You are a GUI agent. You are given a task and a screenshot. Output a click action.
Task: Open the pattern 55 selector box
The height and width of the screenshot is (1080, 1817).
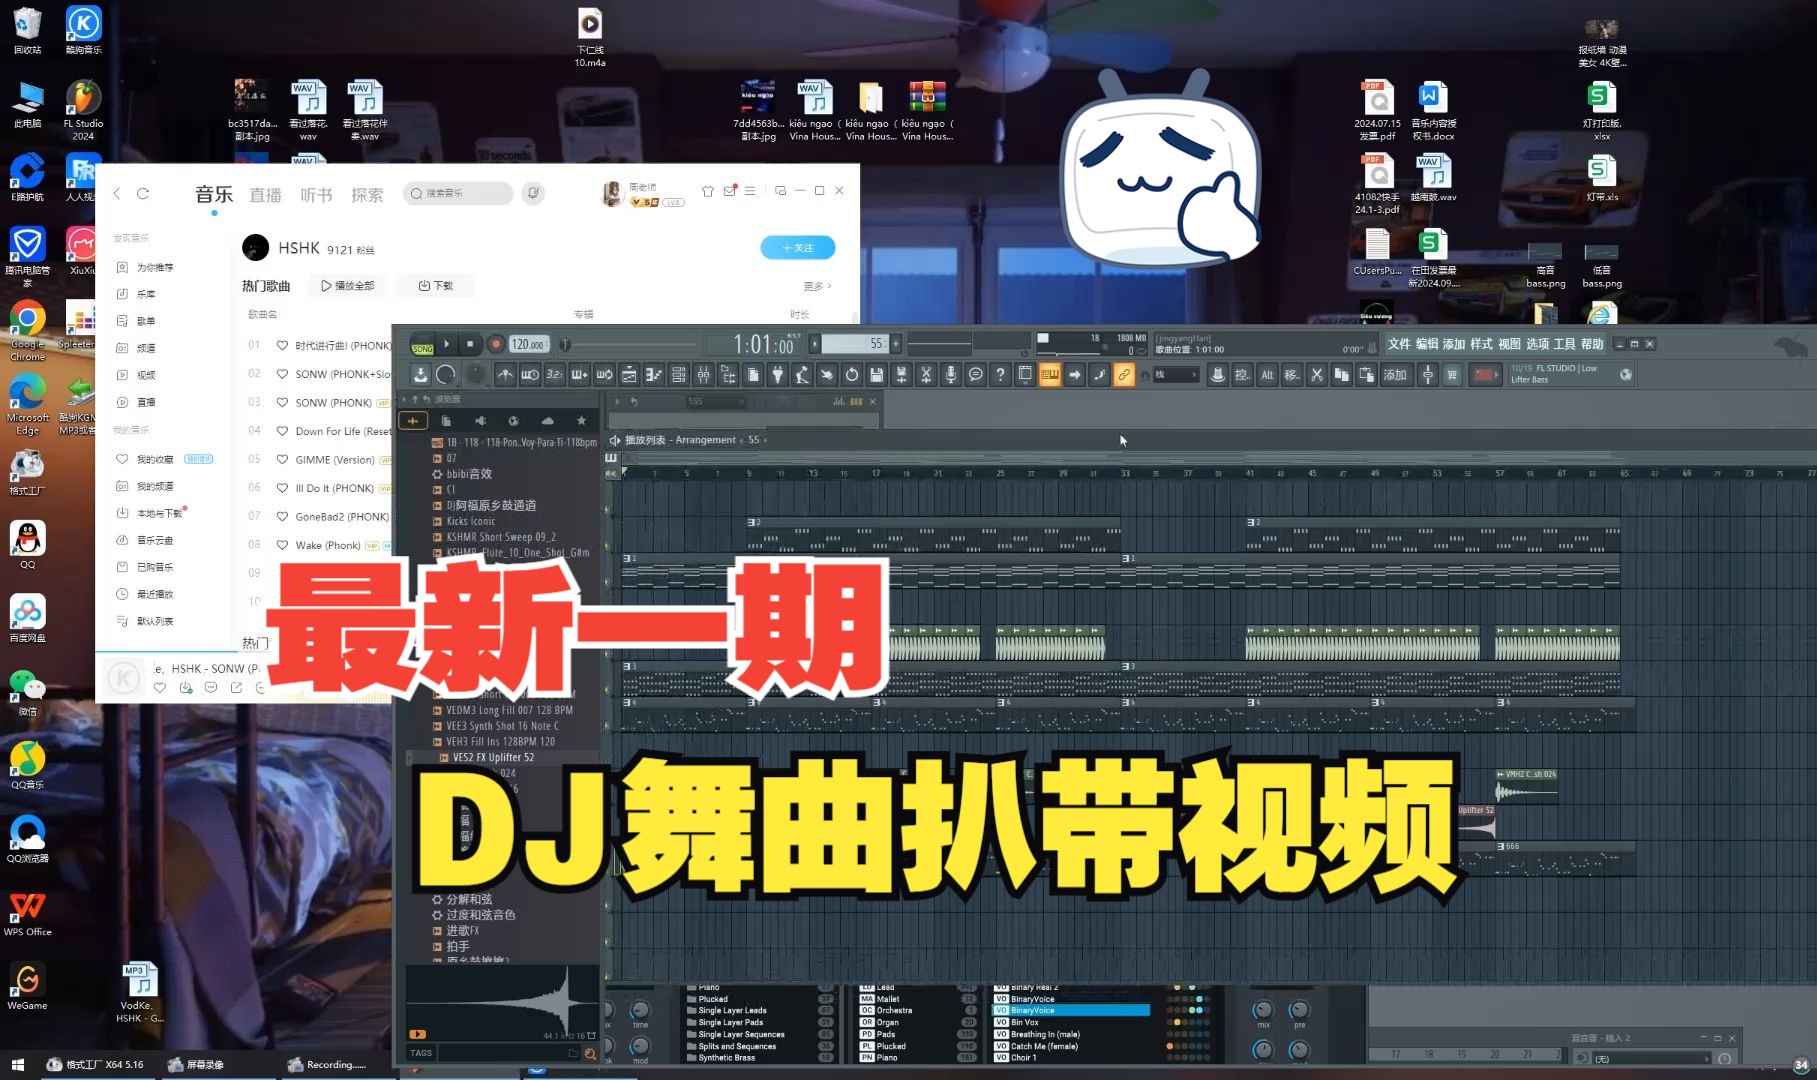pyautogui.click(x=853, y=344)
